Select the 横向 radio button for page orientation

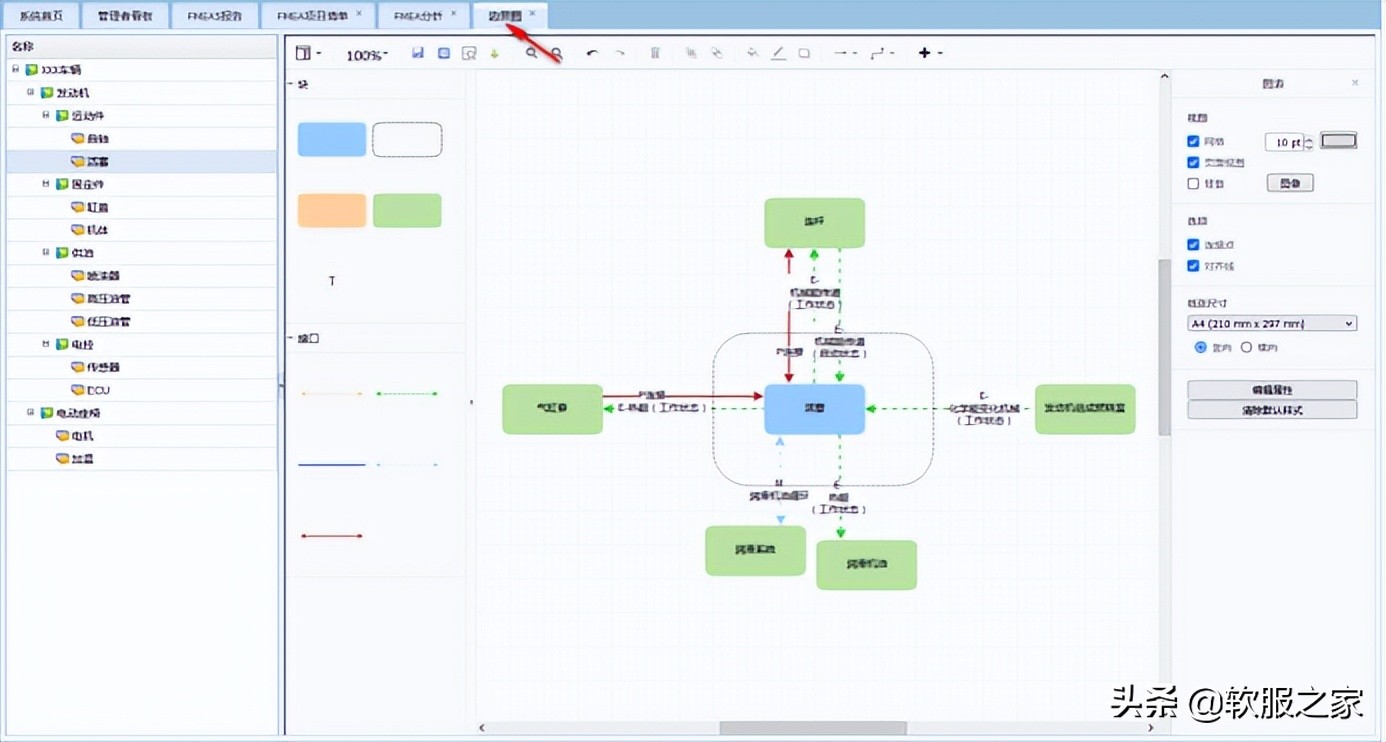tap(1247, 347)
